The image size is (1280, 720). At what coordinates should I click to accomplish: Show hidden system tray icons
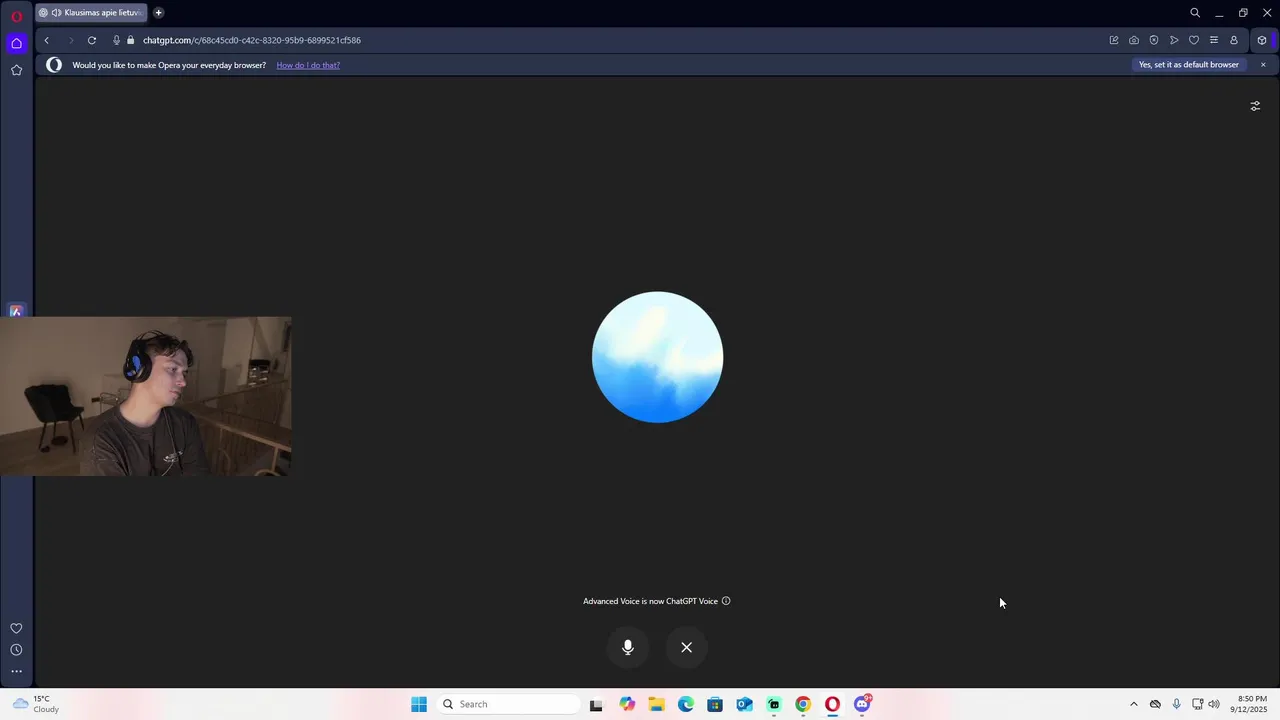point(1133,704)
